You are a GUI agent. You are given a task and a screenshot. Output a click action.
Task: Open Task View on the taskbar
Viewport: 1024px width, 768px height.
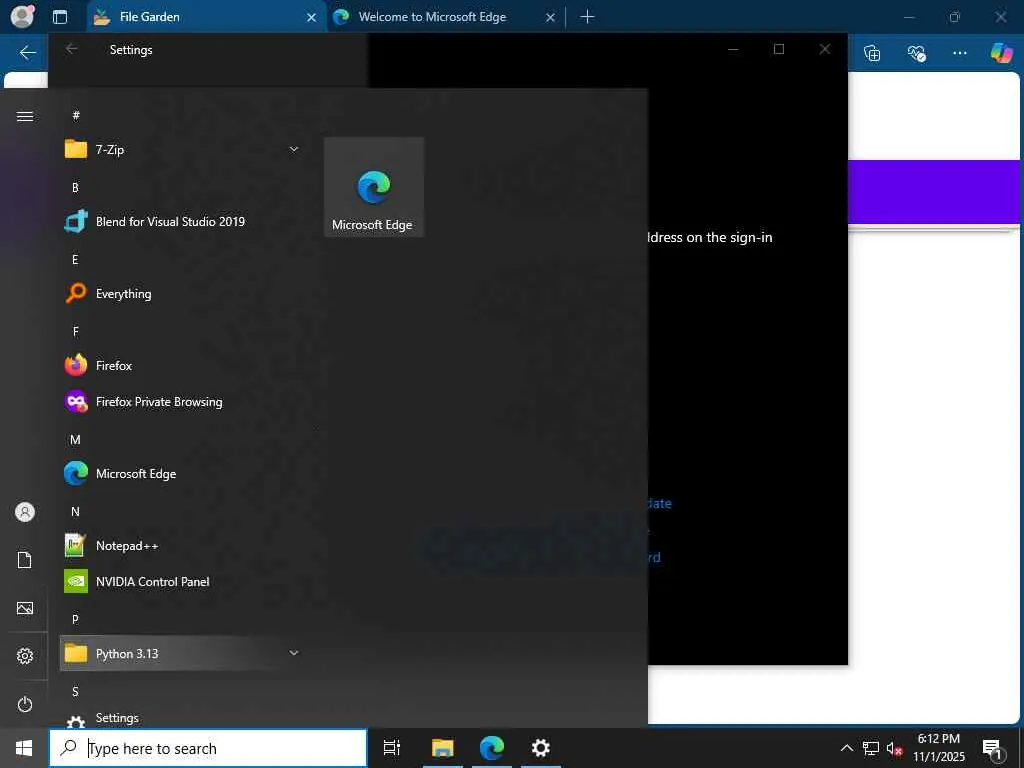(391, 748)
